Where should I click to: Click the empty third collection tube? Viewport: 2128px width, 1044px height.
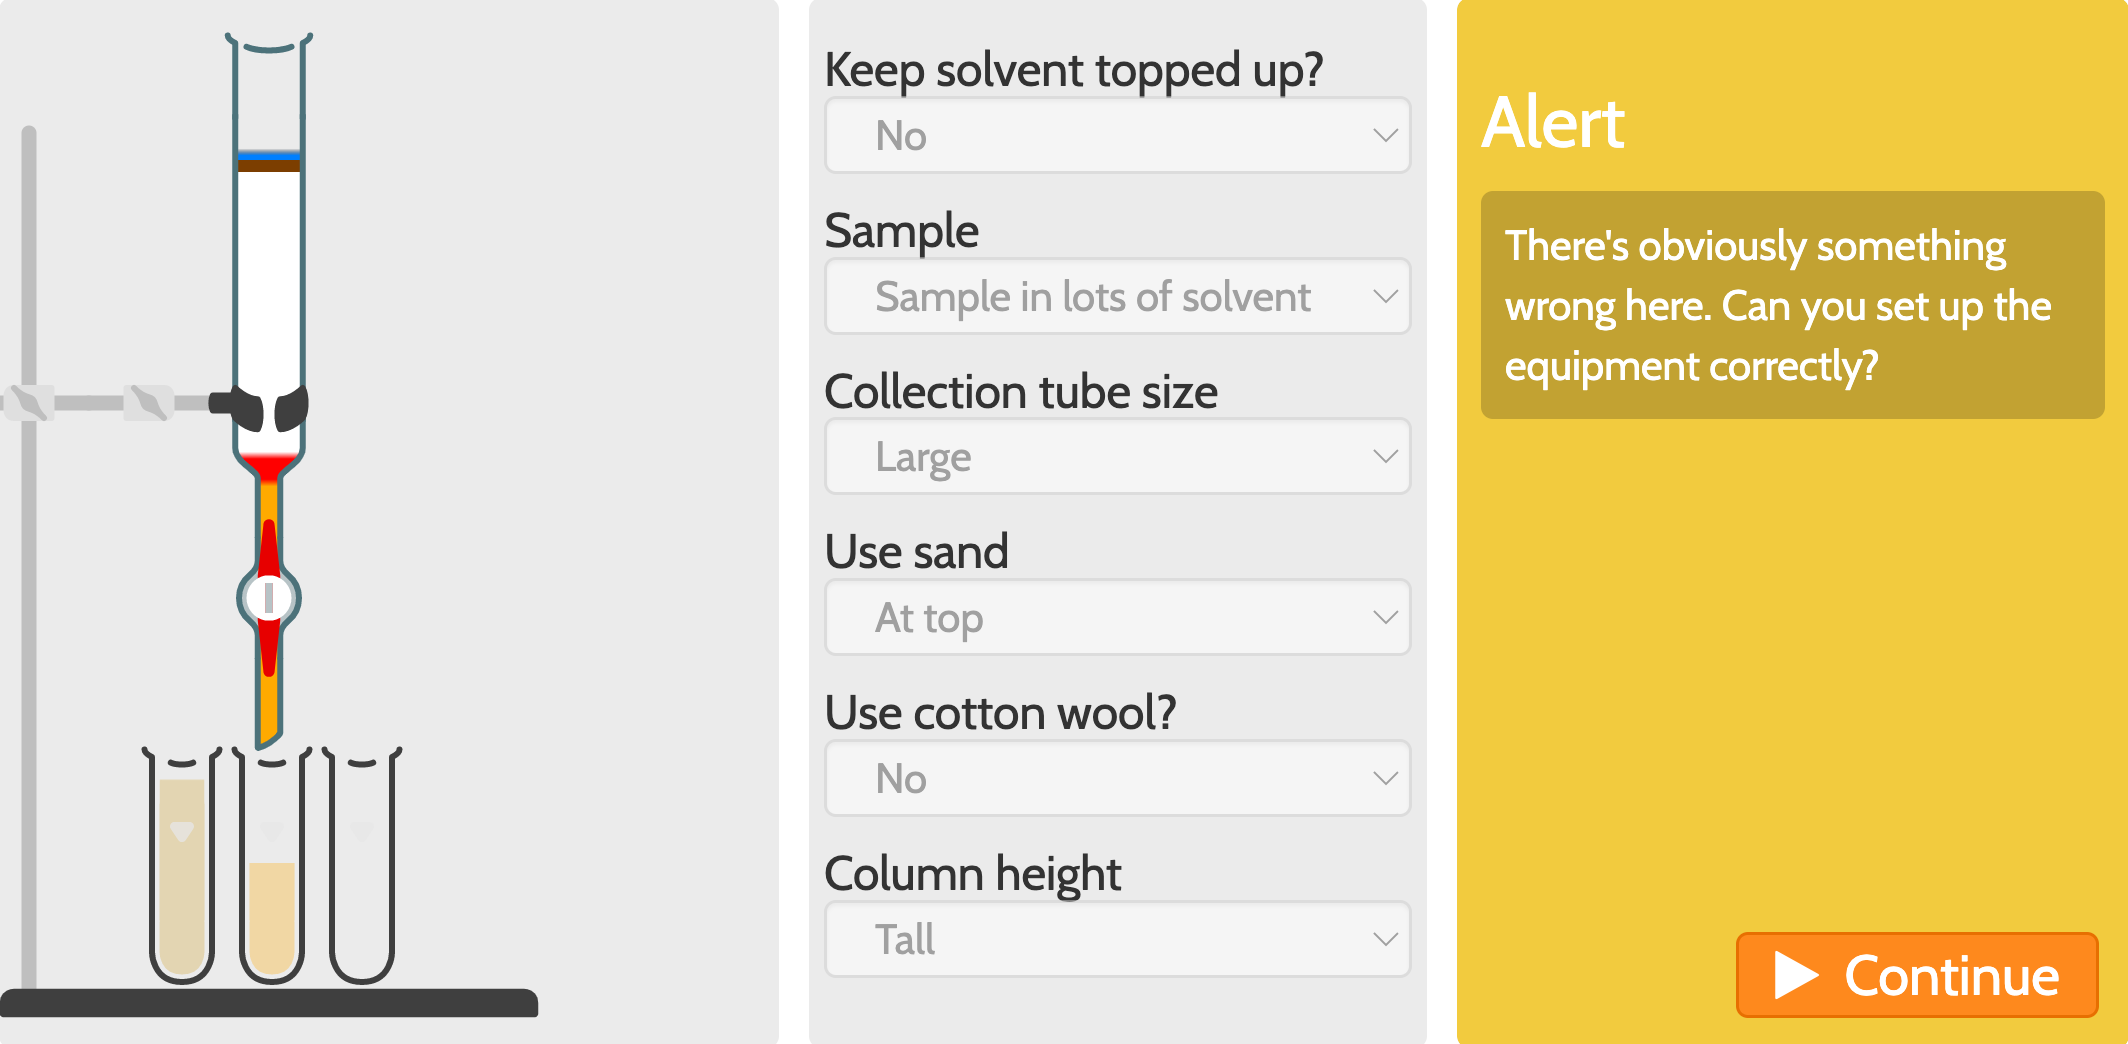[362, 870]
